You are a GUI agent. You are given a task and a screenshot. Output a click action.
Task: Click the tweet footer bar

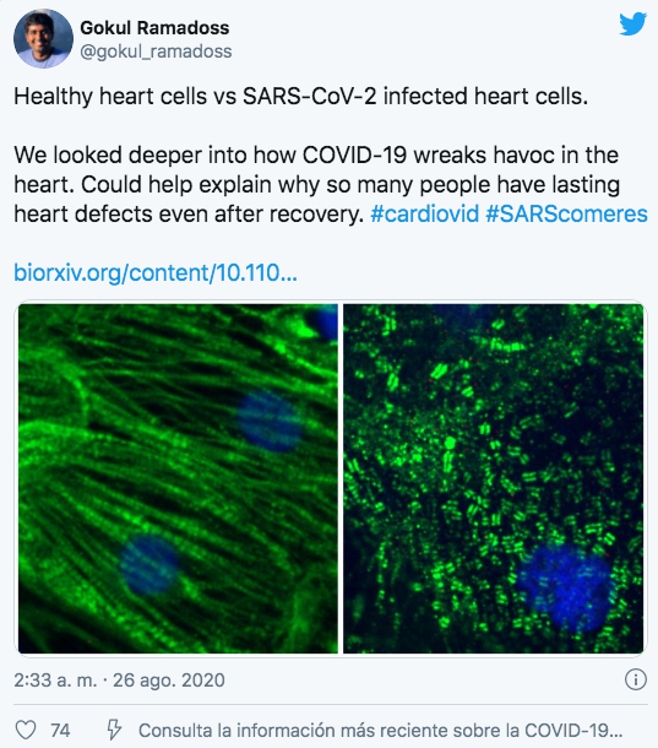click(x=330, y=730)
